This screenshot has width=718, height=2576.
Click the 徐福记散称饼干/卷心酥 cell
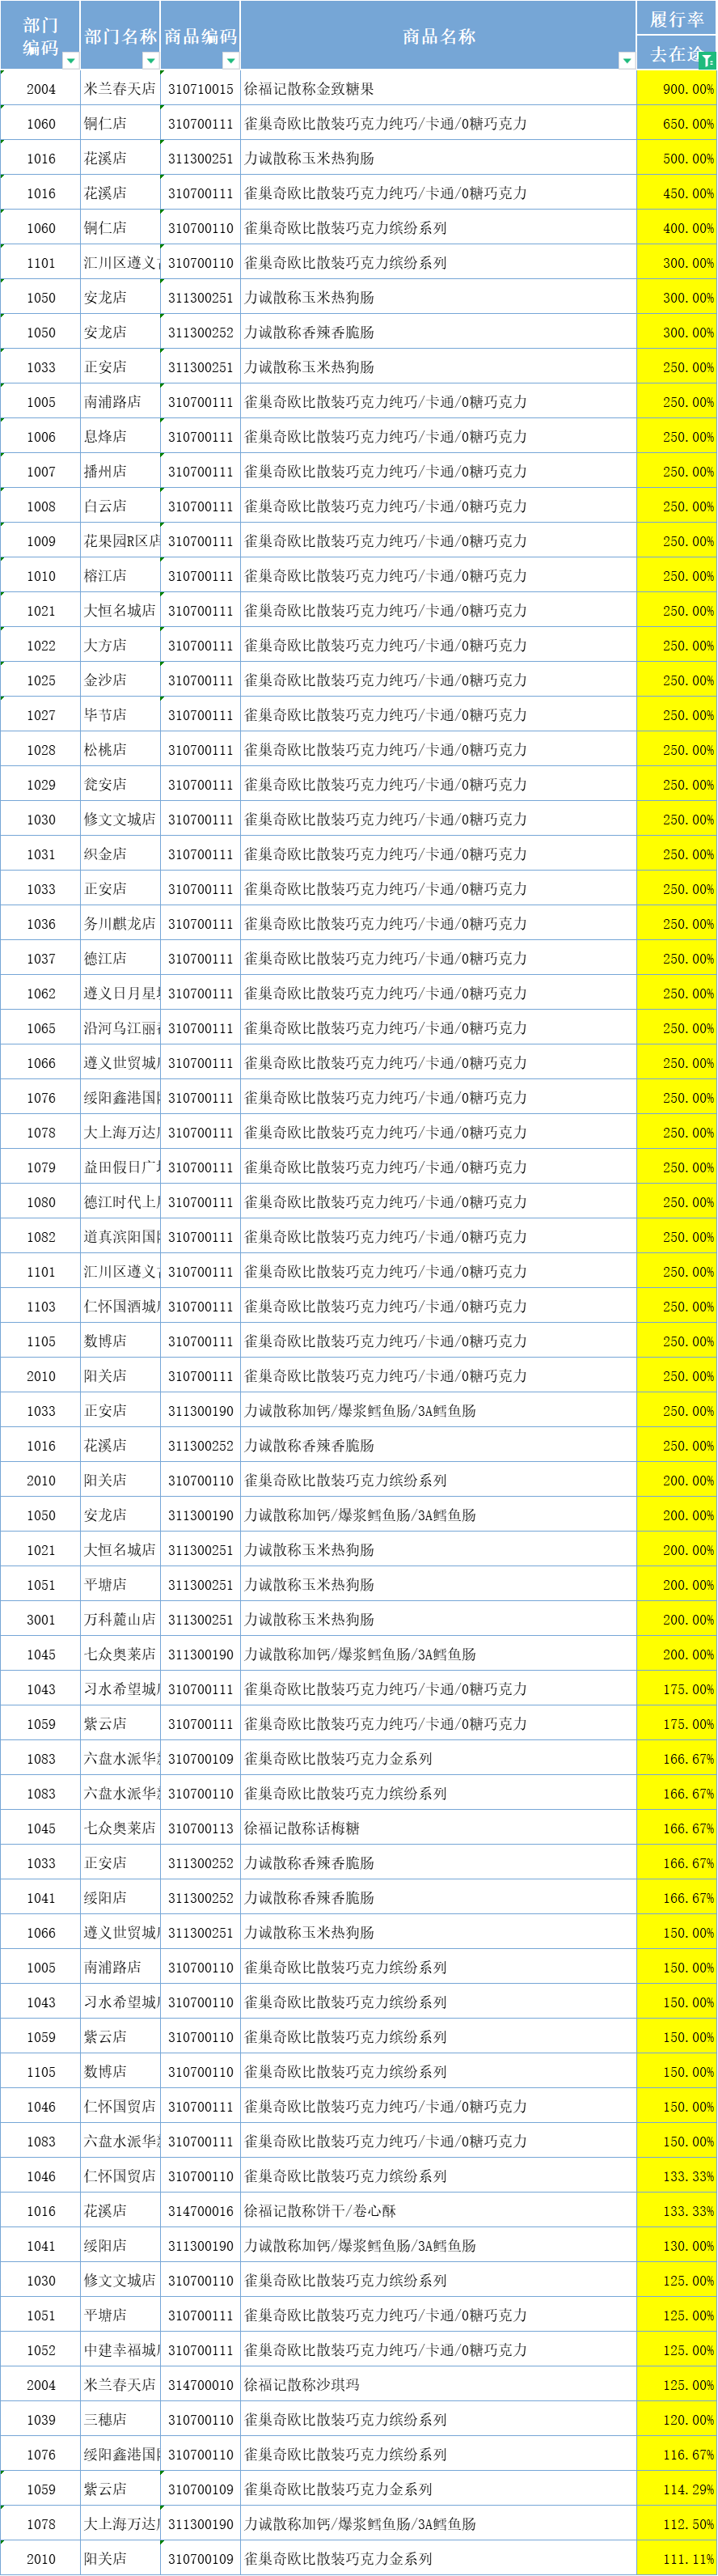(x=320, y=2211)
